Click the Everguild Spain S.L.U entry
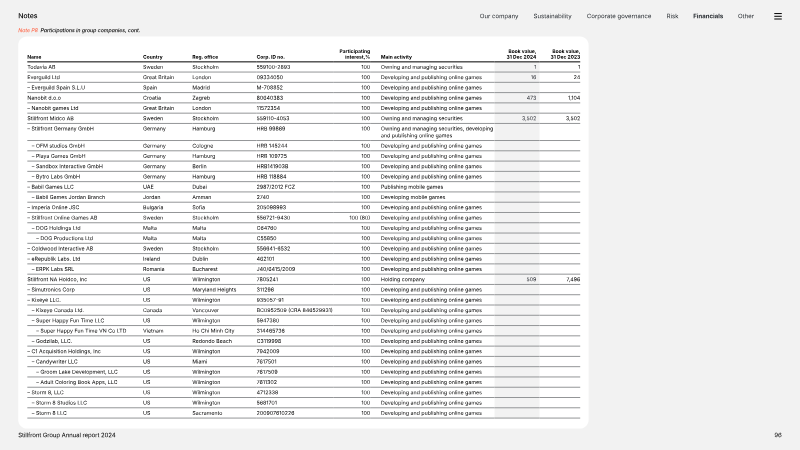This screenshot has width=800, height=450. point(56,88)
